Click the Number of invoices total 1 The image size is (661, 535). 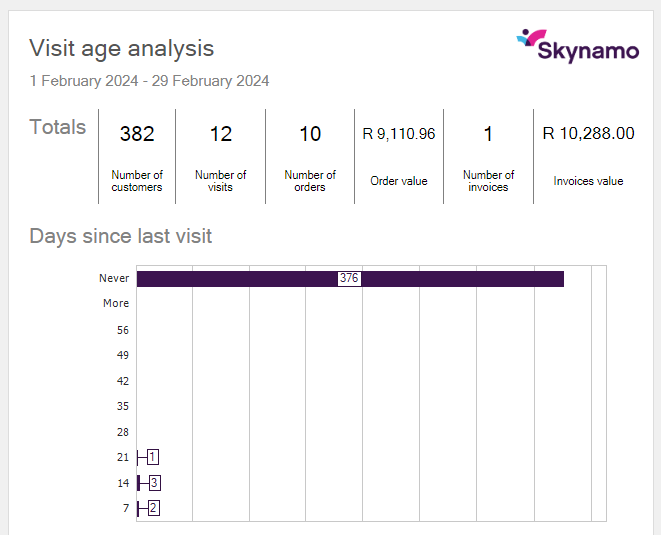click(x=488, y=134)
